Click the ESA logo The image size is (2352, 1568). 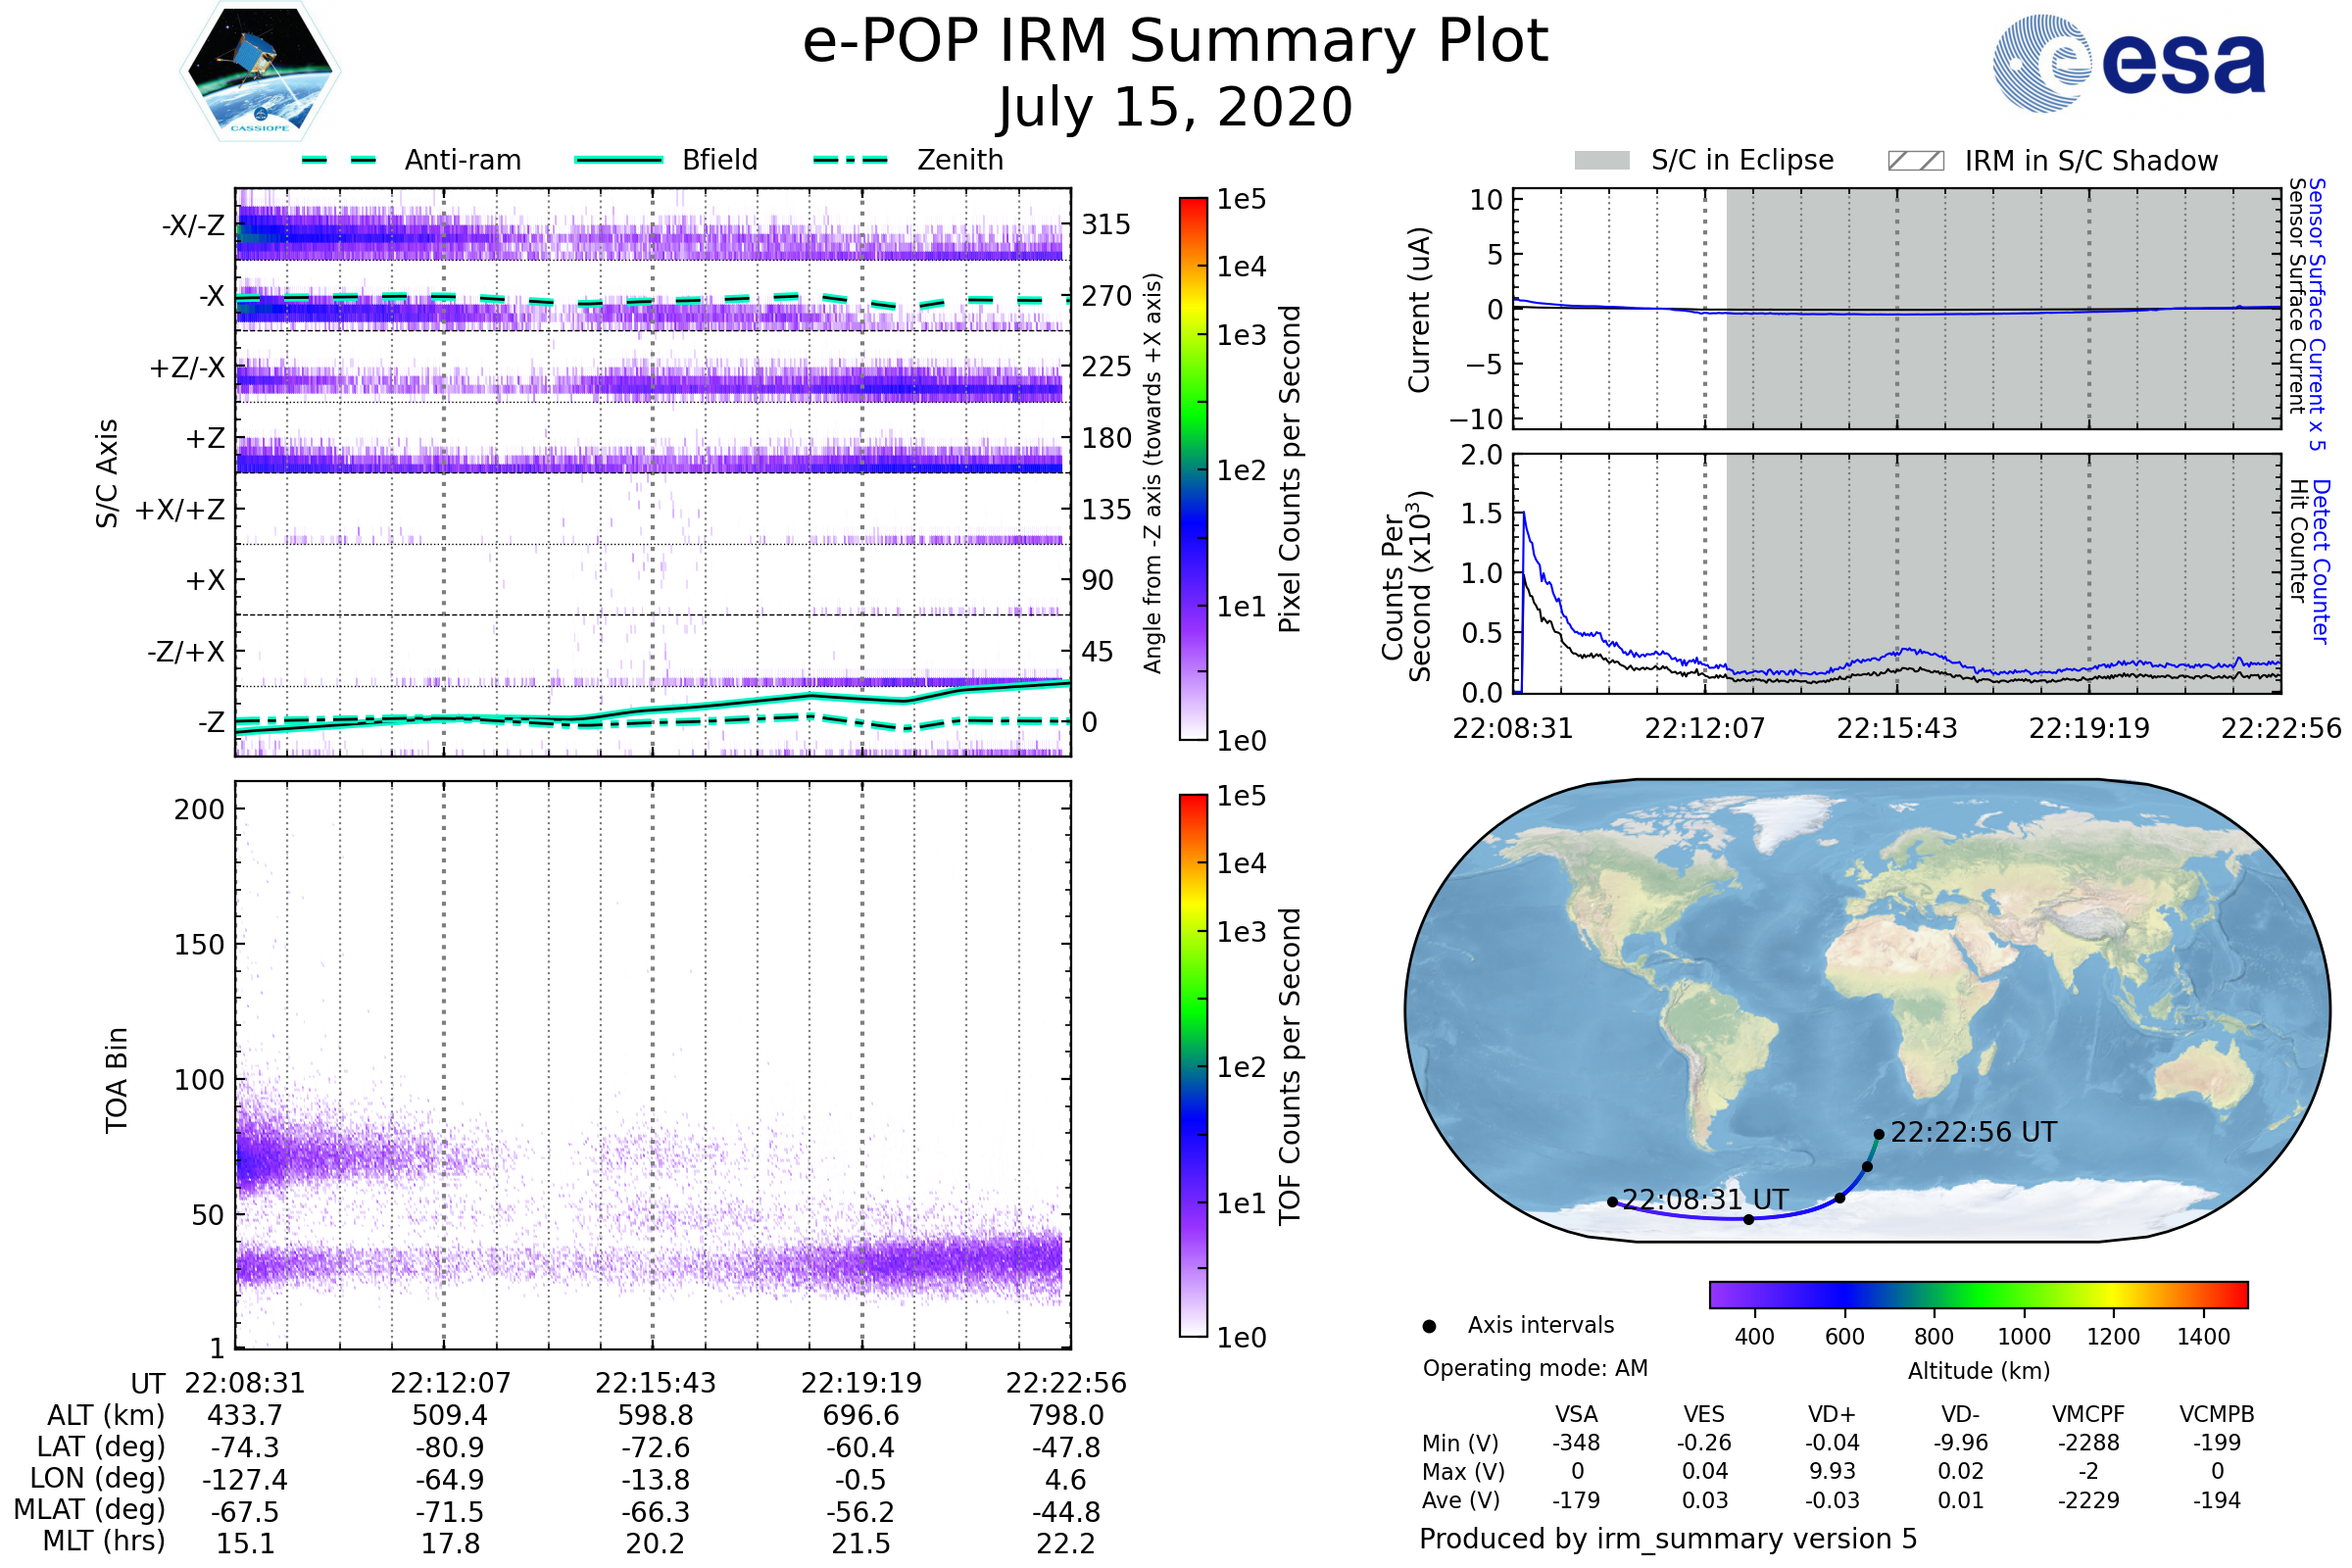(x=2128, y=63)
